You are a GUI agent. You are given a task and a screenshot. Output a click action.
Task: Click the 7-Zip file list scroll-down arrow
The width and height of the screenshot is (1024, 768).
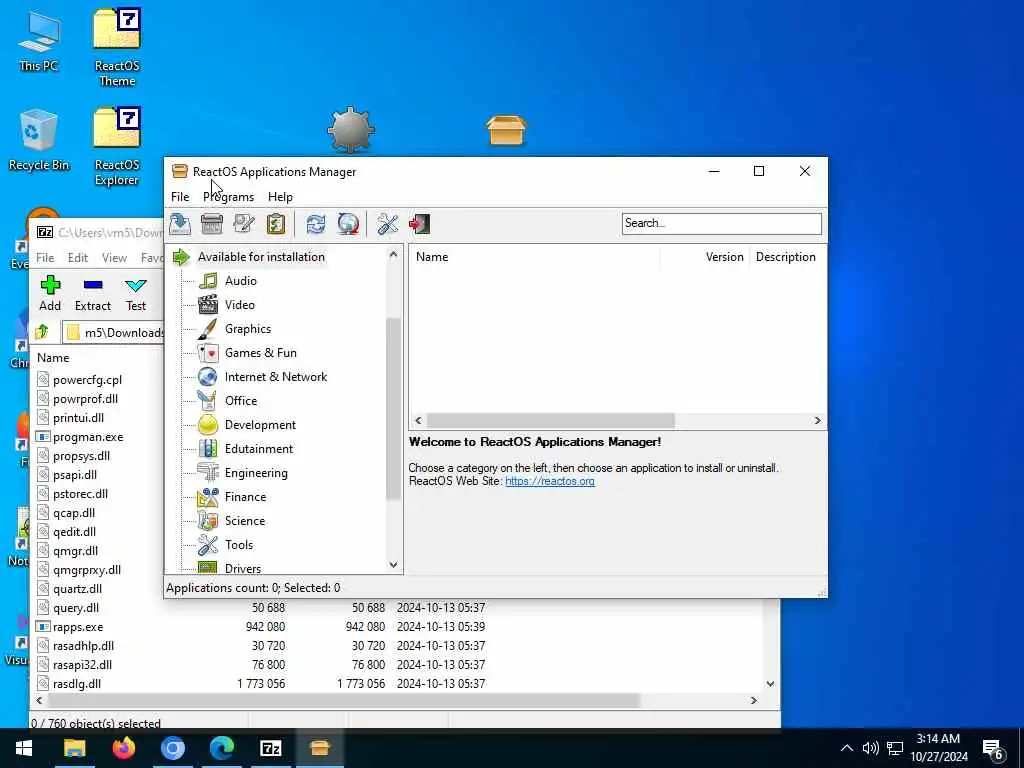click(x=770, y=684)
